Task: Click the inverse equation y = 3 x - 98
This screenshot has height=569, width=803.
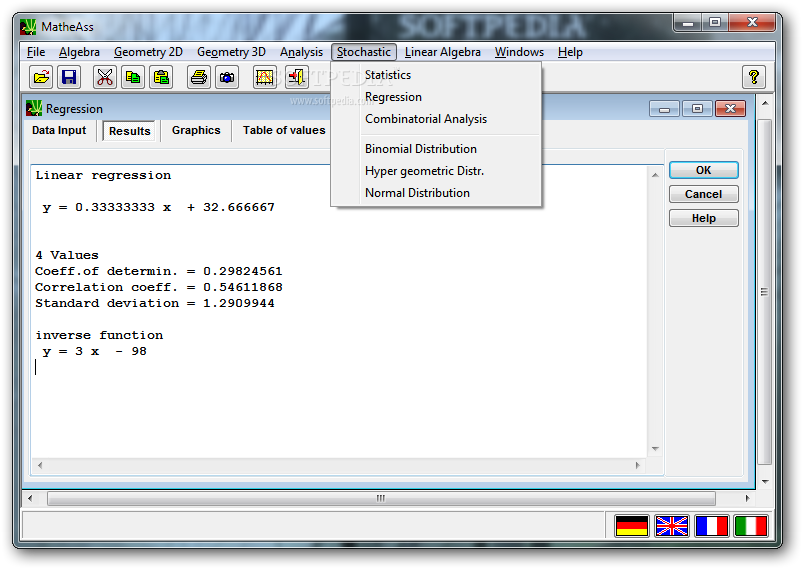Action: [x=95, y=351]
